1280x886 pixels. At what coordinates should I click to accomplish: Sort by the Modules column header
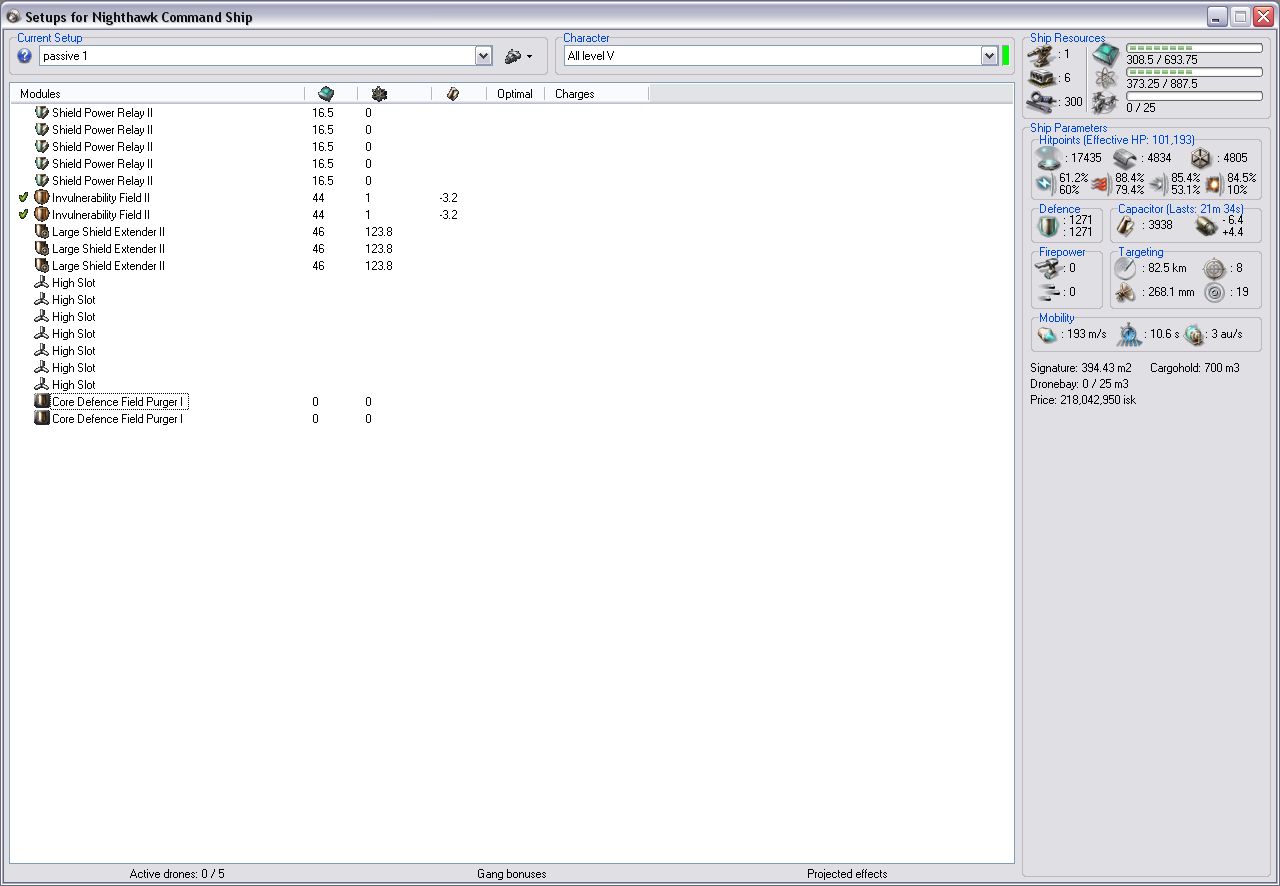[157, 93]
